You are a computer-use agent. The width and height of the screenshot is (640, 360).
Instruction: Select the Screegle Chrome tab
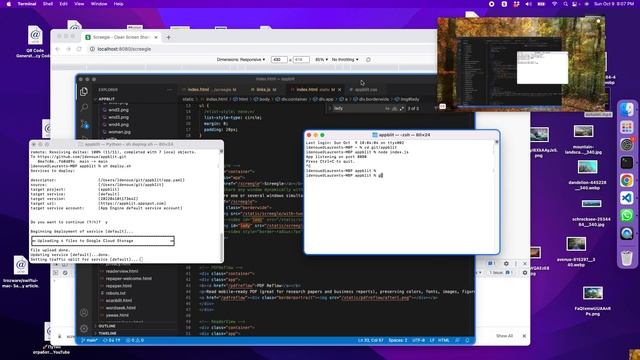121,37
